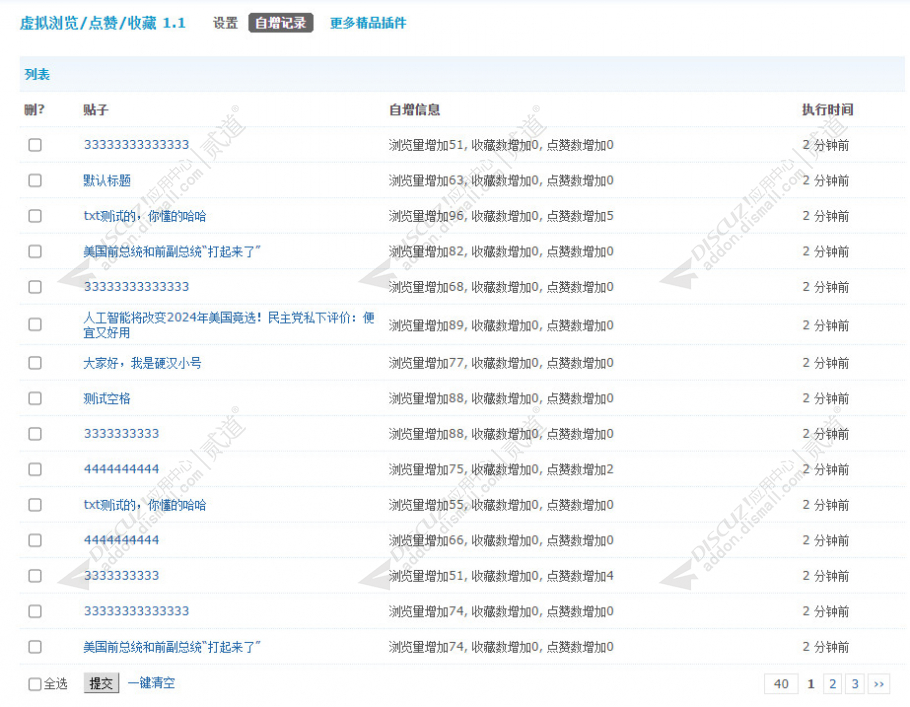This screenshot has height=707, width=910.
Task: Tick checkbox for 33333333333333 row with 浏览量增加68
Action: (35, 287)
